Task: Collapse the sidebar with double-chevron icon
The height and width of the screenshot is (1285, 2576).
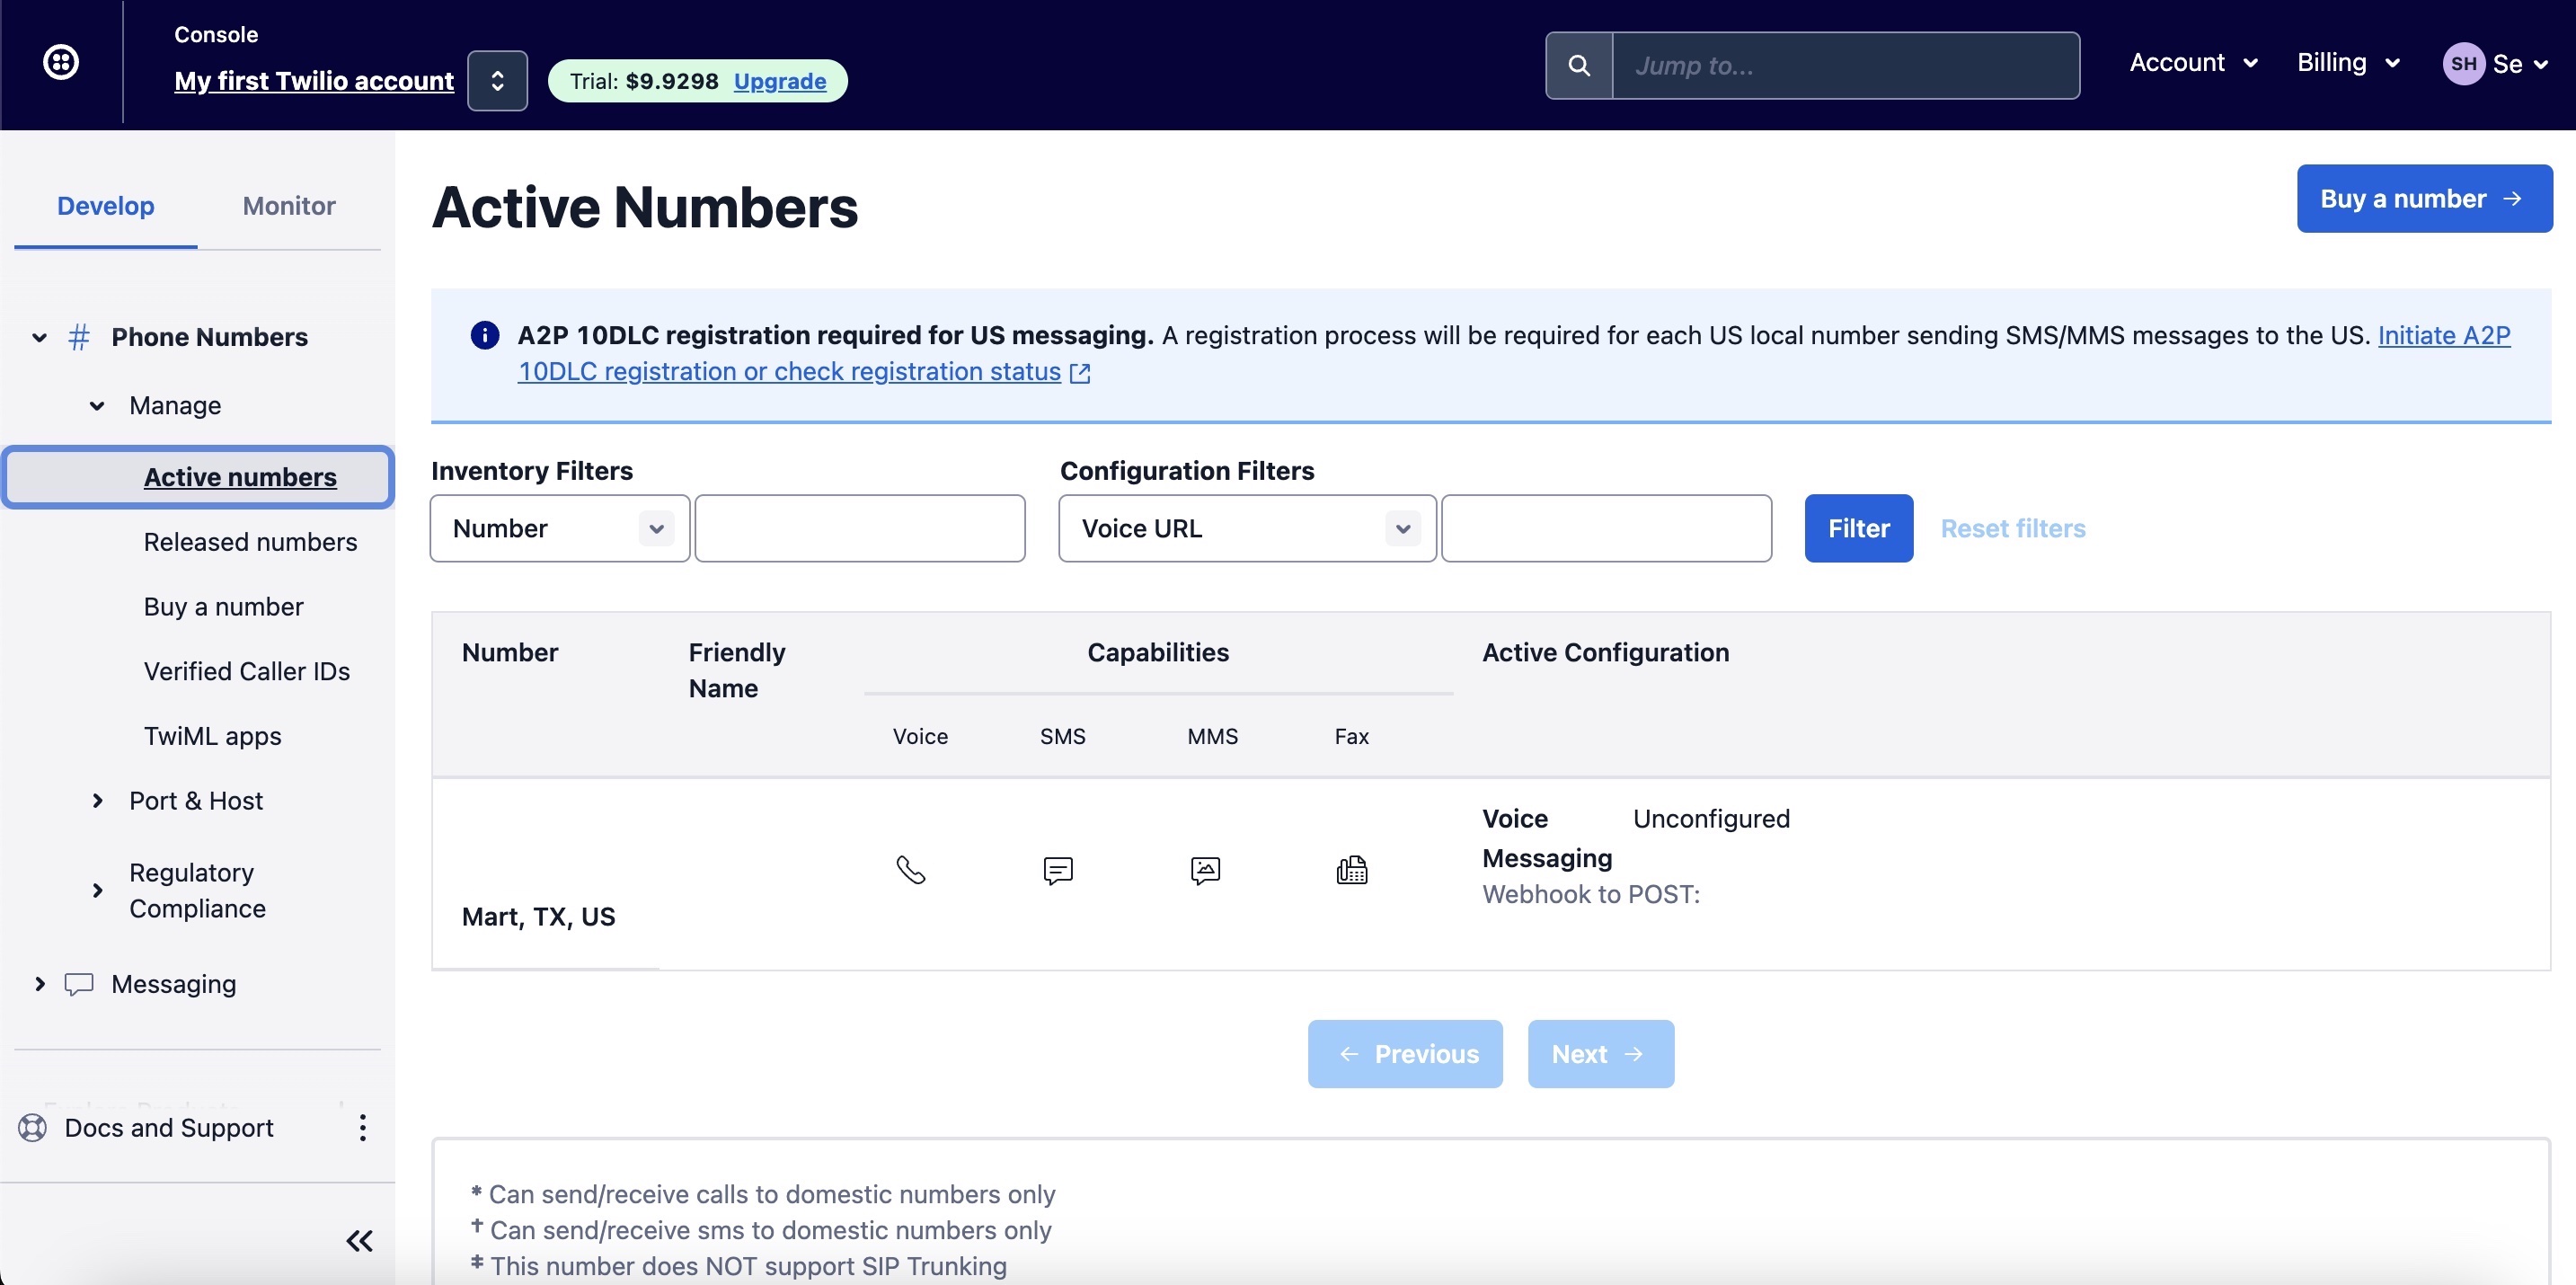Action: pos(359,1241)
